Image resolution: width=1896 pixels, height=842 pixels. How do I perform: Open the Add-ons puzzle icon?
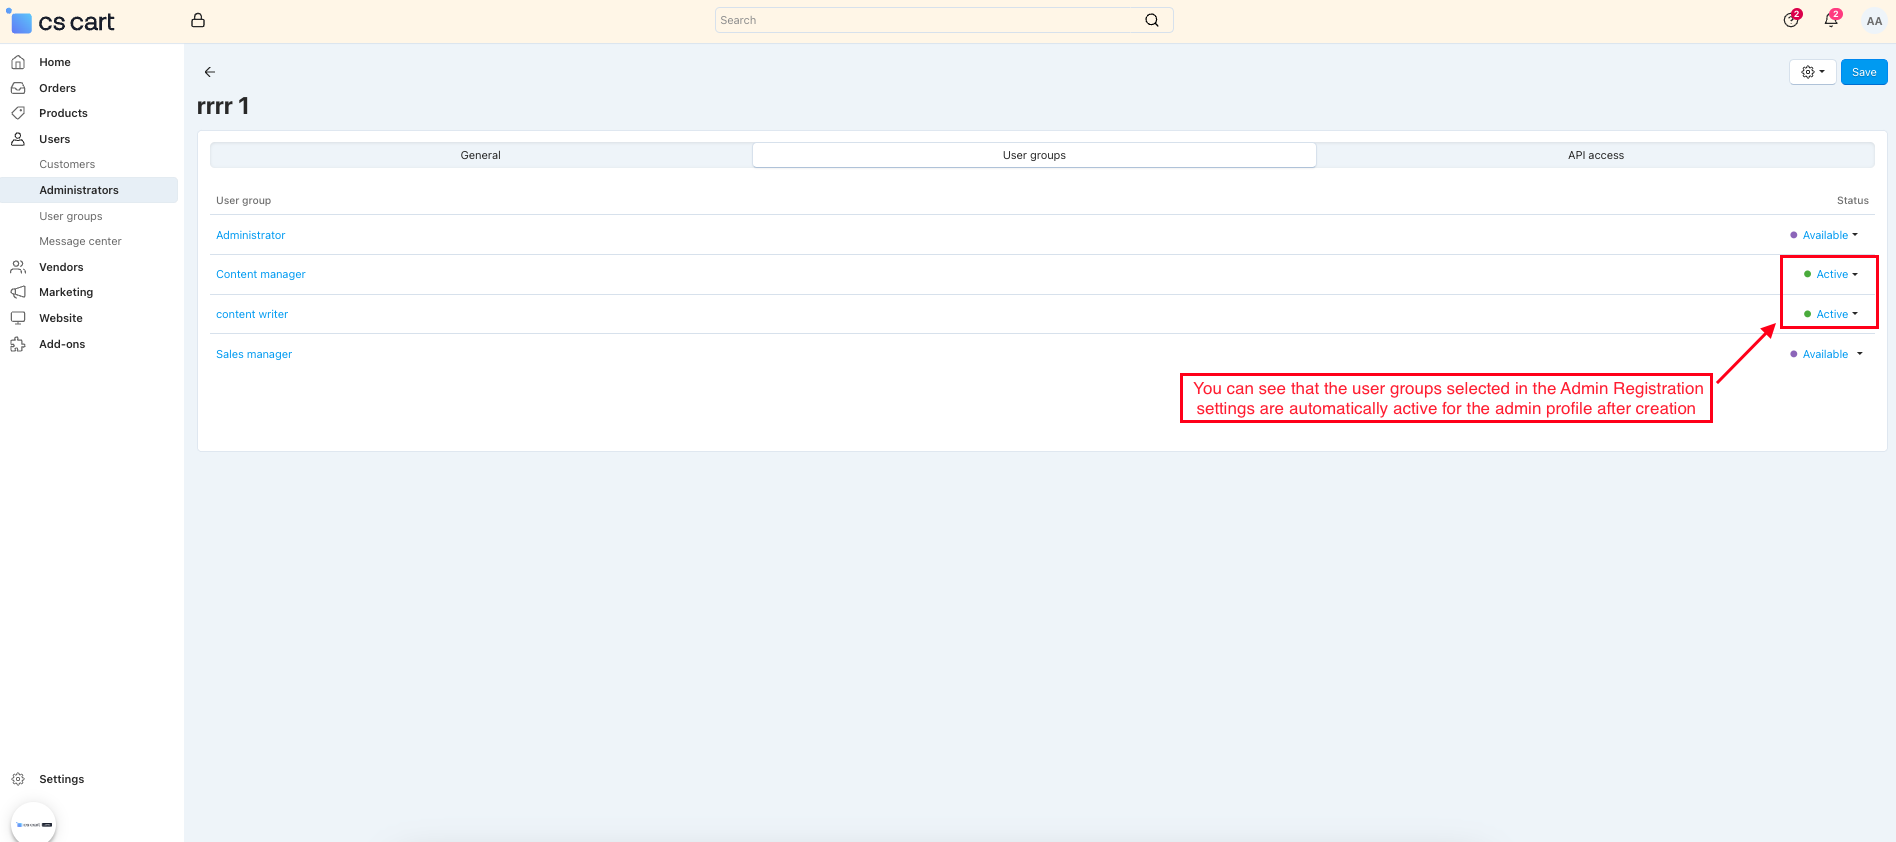(x=18, y=344)
